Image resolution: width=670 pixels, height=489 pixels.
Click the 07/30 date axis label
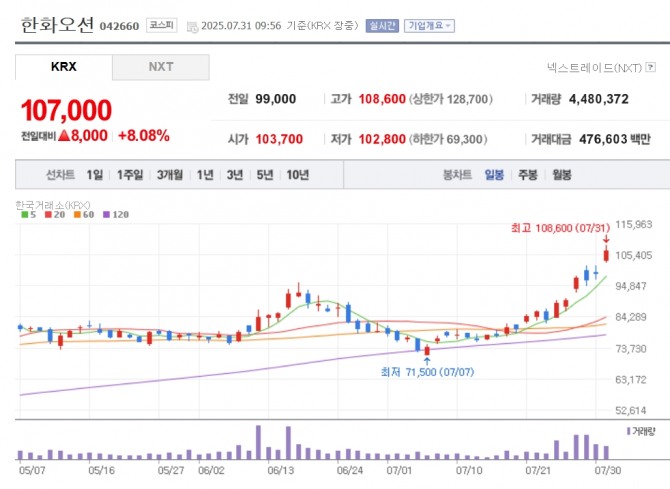pyautogui.click(x=608, y=471)
